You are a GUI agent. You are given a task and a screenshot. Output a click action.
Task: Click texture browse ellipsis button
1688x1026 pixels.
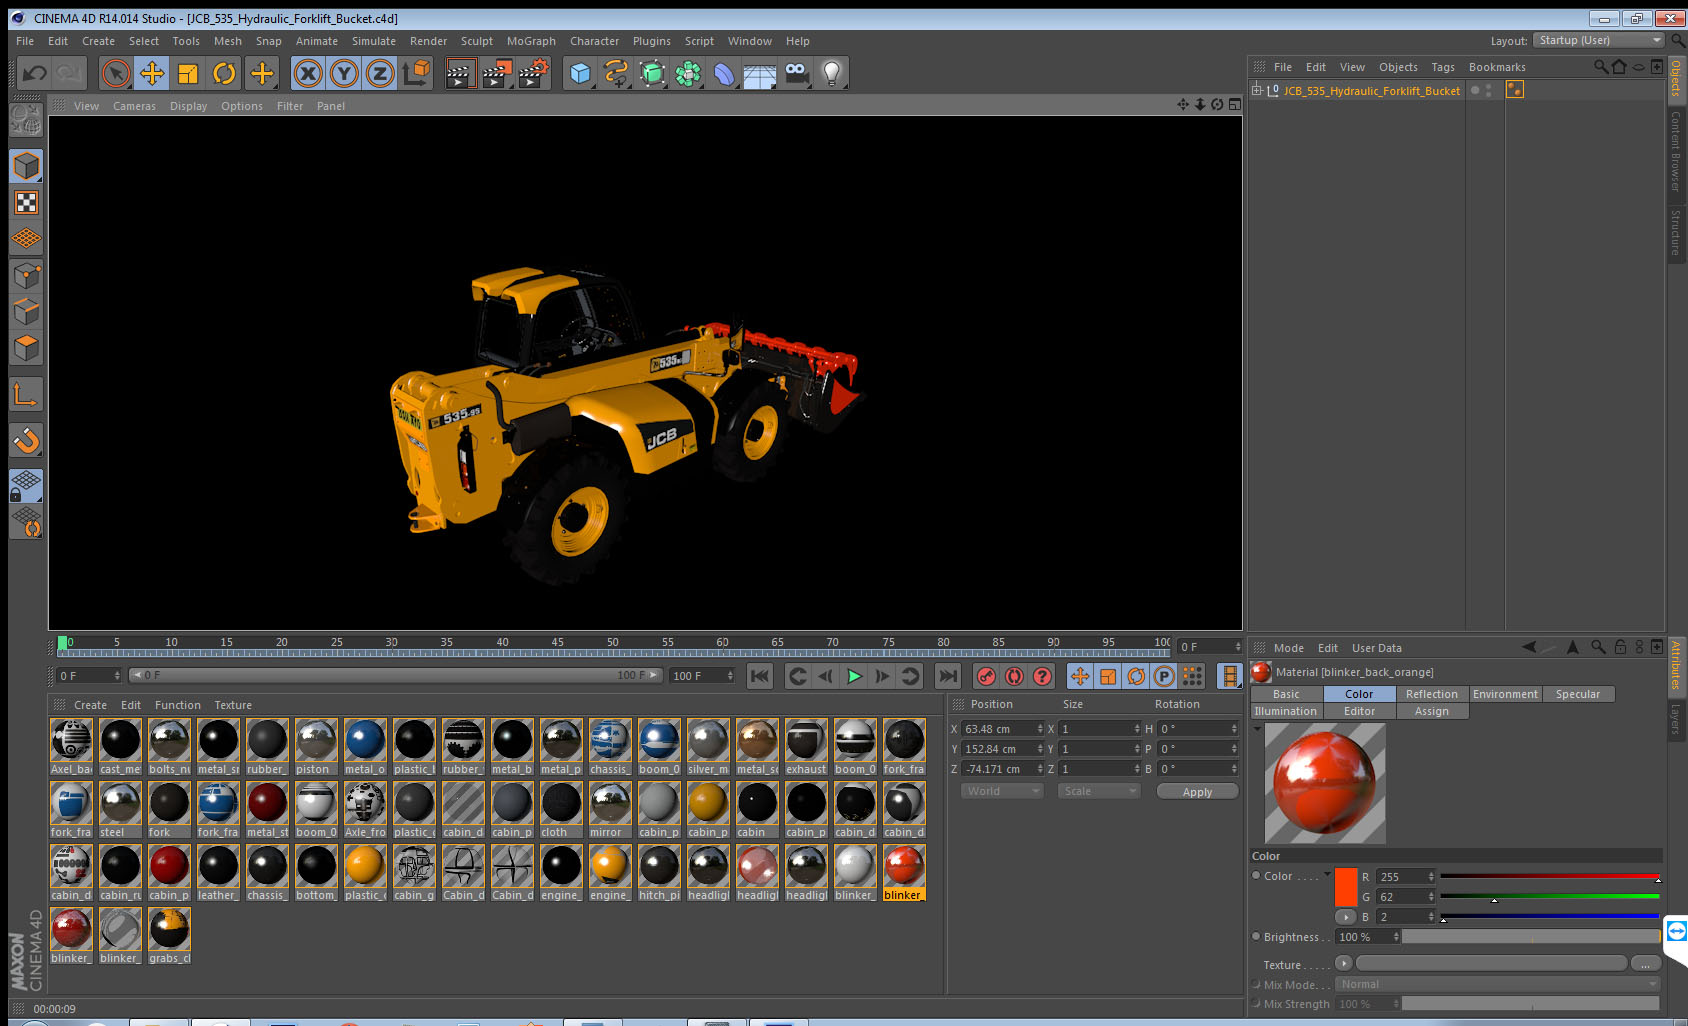[1645, 963]
